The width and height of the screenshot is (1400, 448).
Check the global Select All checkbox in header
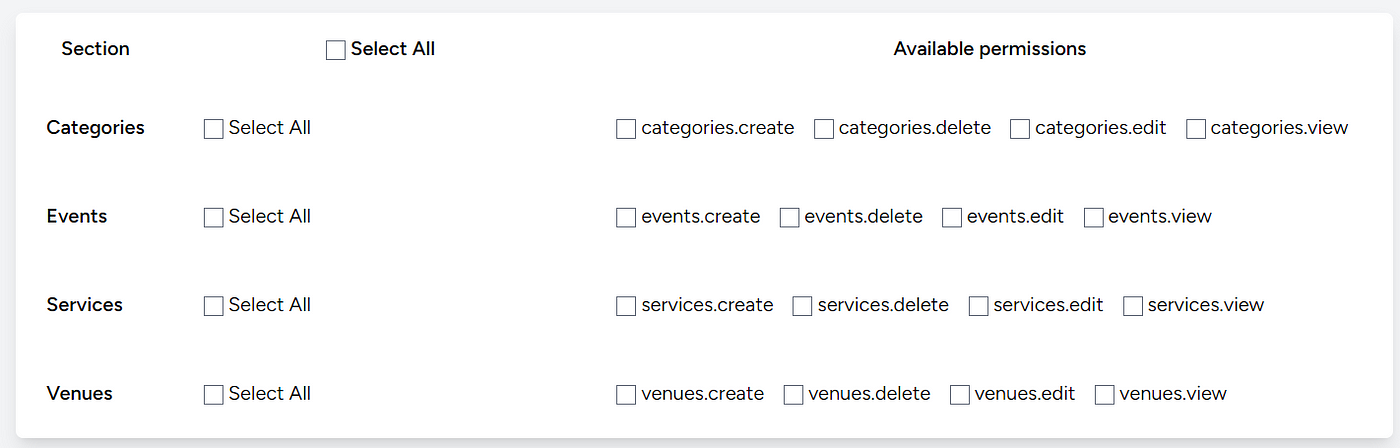point(336,50)
